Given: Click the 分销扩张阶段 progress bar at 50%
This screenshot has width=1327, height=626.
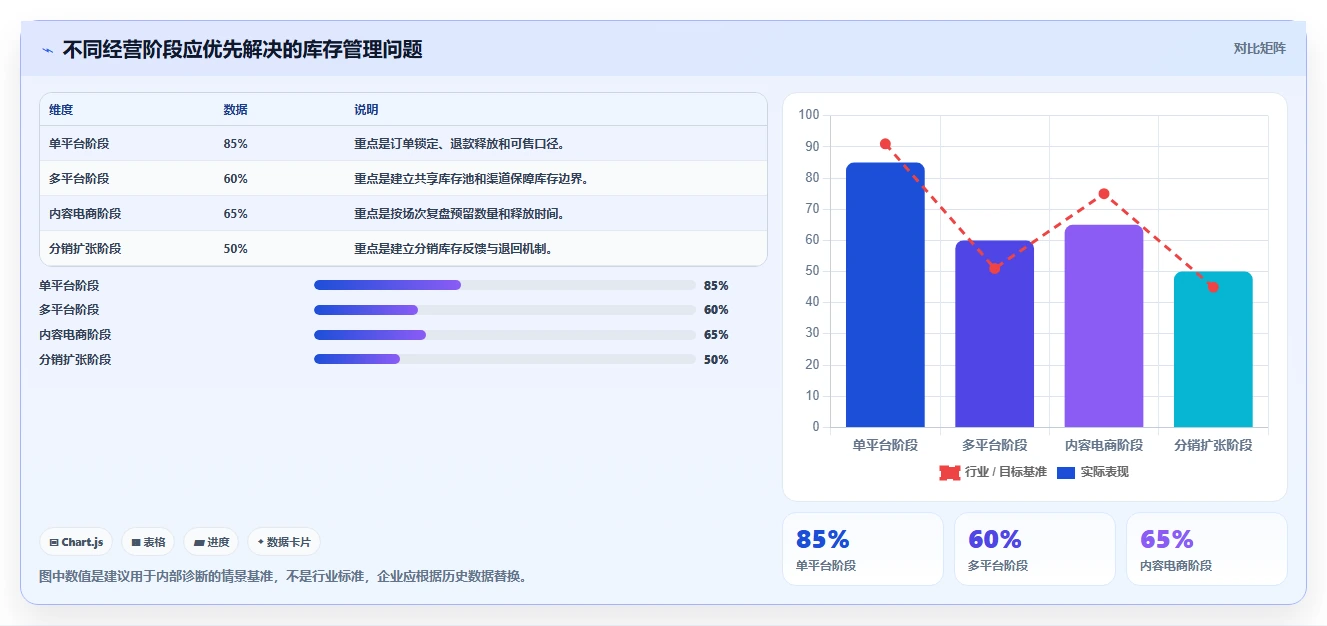Looking at the screenshot, I should [504, 360].
